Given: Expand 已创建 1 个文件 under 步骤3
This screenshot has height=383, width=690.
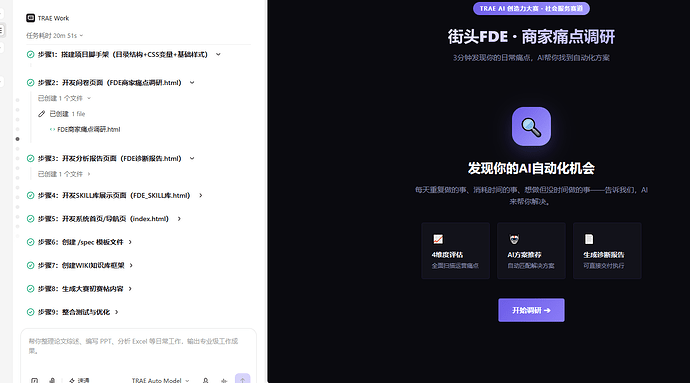Looking at the screenshot, I should (x=64, y=174).
